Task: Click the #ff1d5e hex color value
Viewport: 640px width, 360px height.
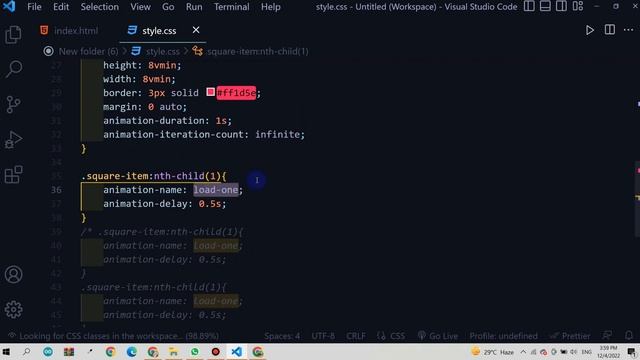Action: tap(236, 93)
